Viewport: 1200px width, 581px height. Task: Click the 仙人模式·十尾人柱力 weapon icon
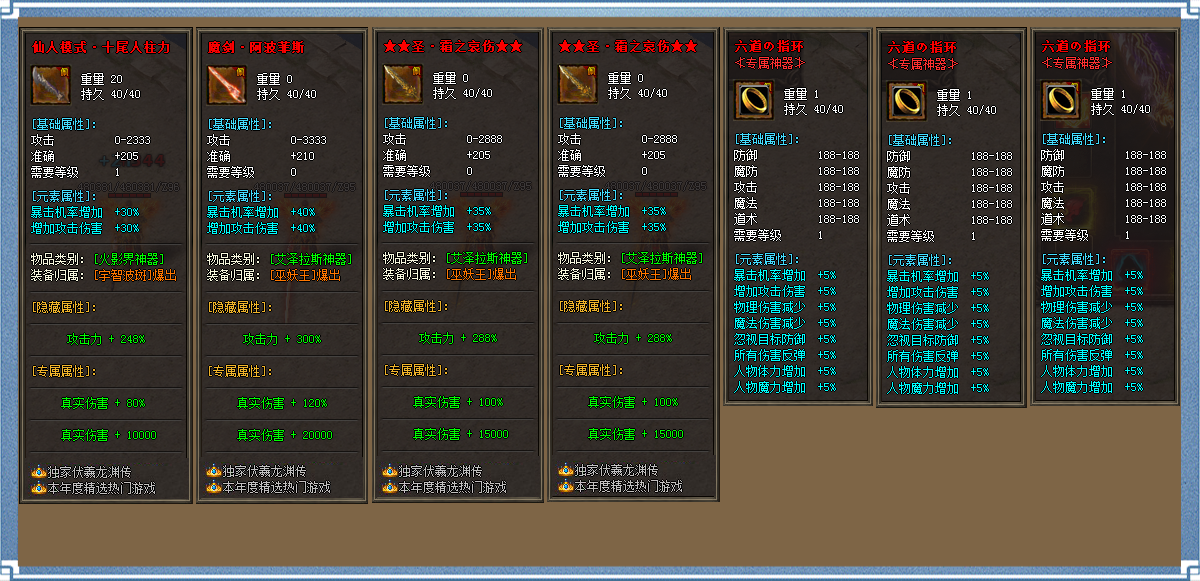[49, 85]
